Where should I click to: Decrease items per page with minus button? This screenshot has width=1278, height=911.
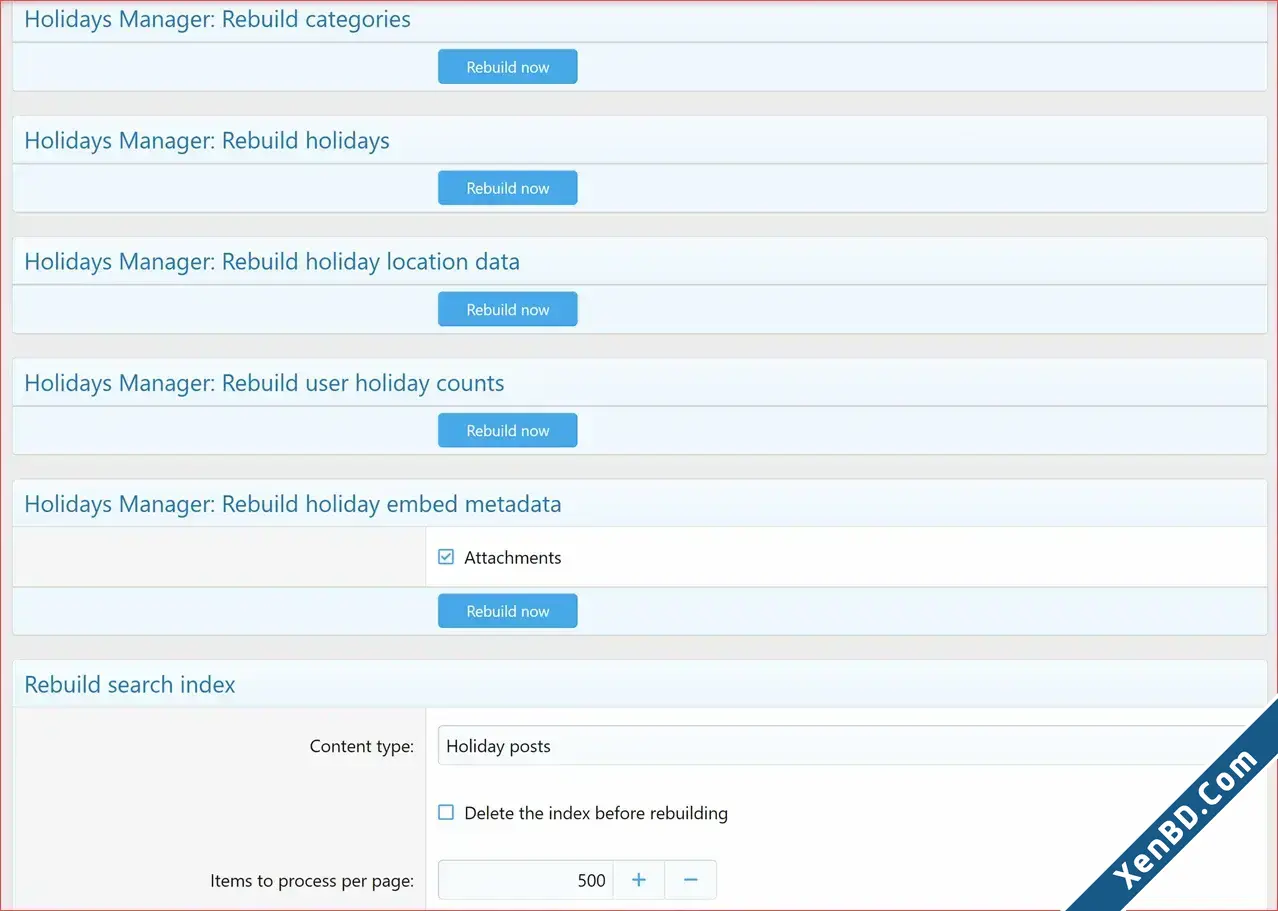coord(690,880)
